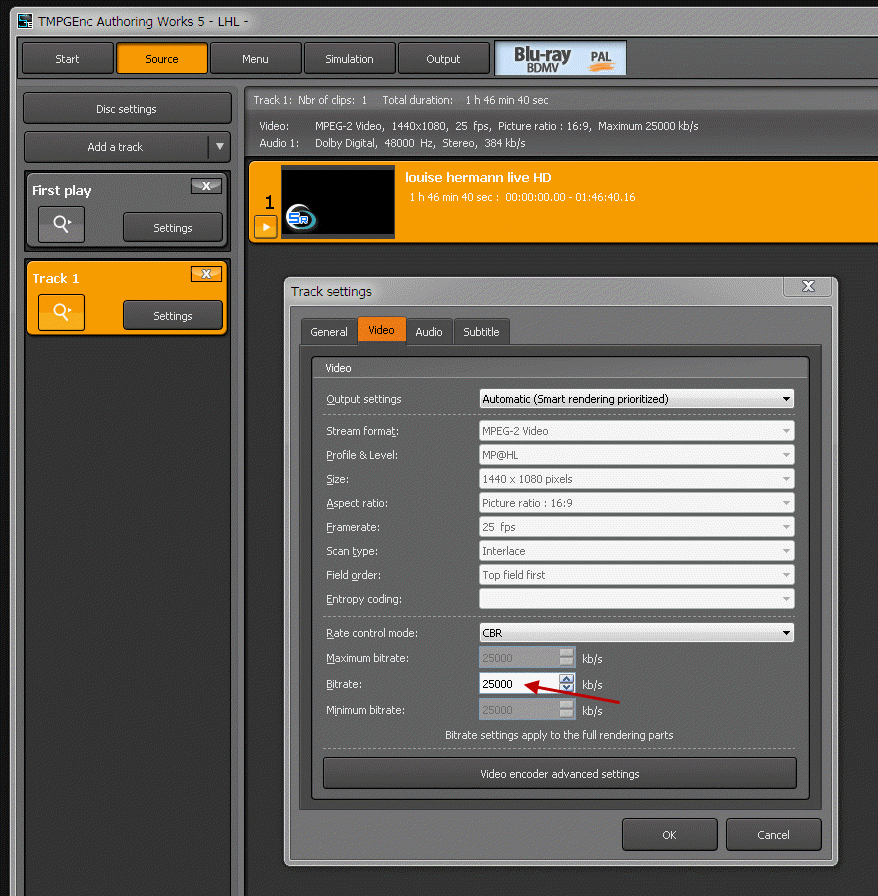This screenshot has width=878, height=896.
Task: Click the Track 1 preview magnifier icon
Action: 61,313
